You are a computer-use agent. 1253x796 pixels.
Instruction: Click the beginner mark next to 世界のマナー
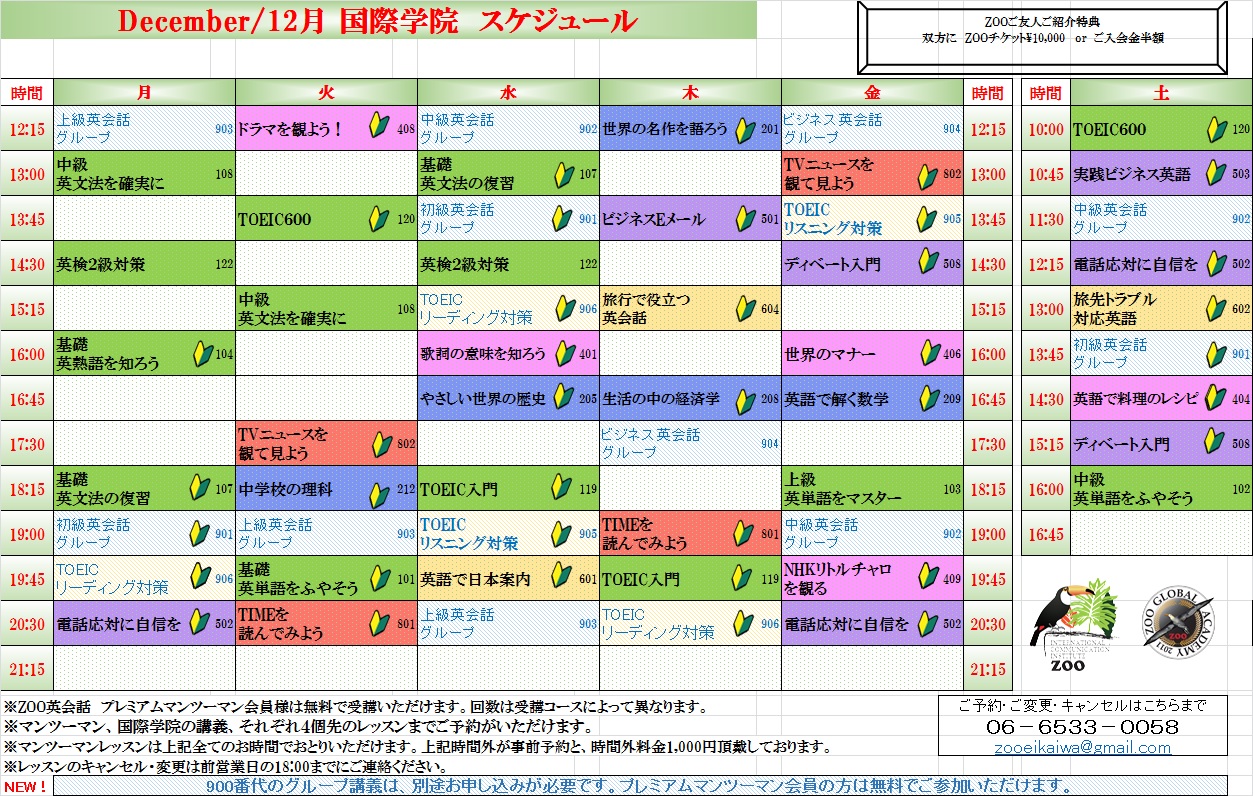click(927, 354)
